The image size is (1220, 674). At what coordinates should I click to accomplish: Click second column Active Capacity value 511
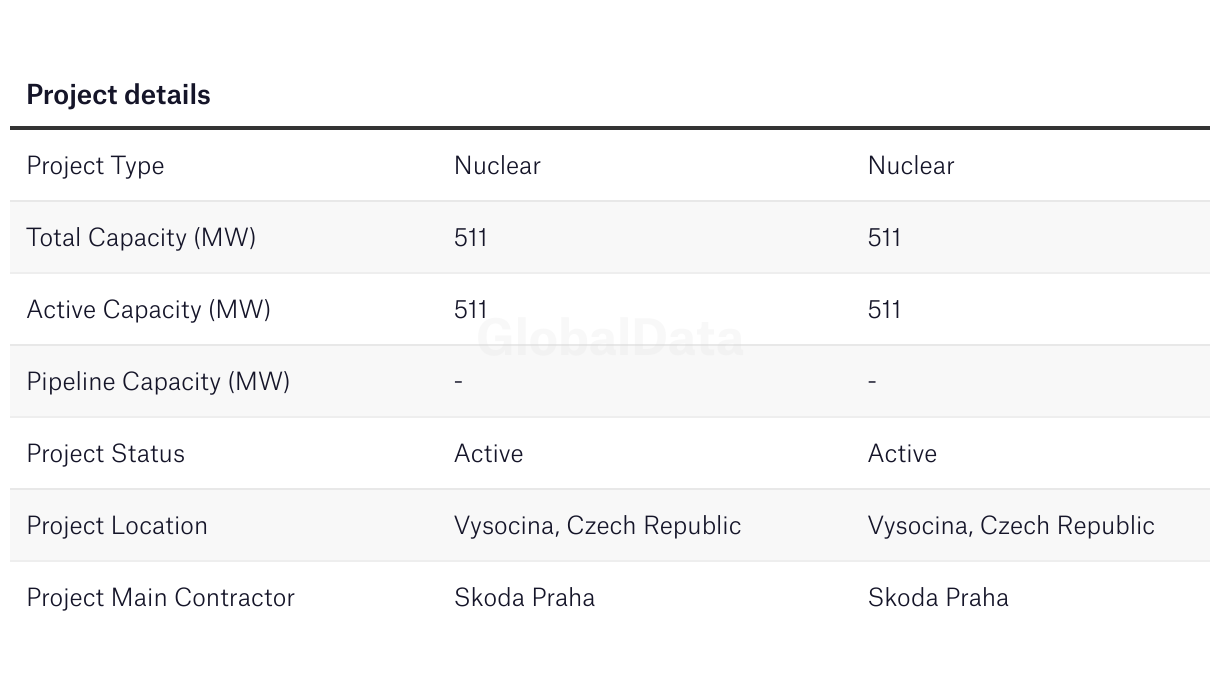pos(885,310)
